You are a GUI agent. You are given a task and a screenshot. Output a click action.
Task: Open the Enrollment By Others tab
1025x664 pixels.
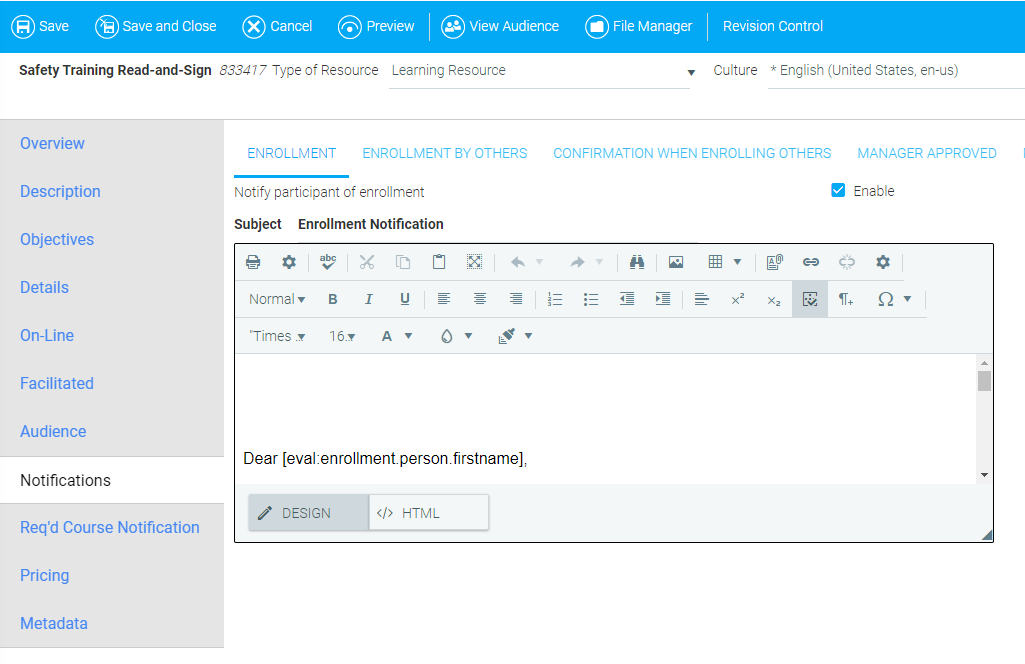444,153
